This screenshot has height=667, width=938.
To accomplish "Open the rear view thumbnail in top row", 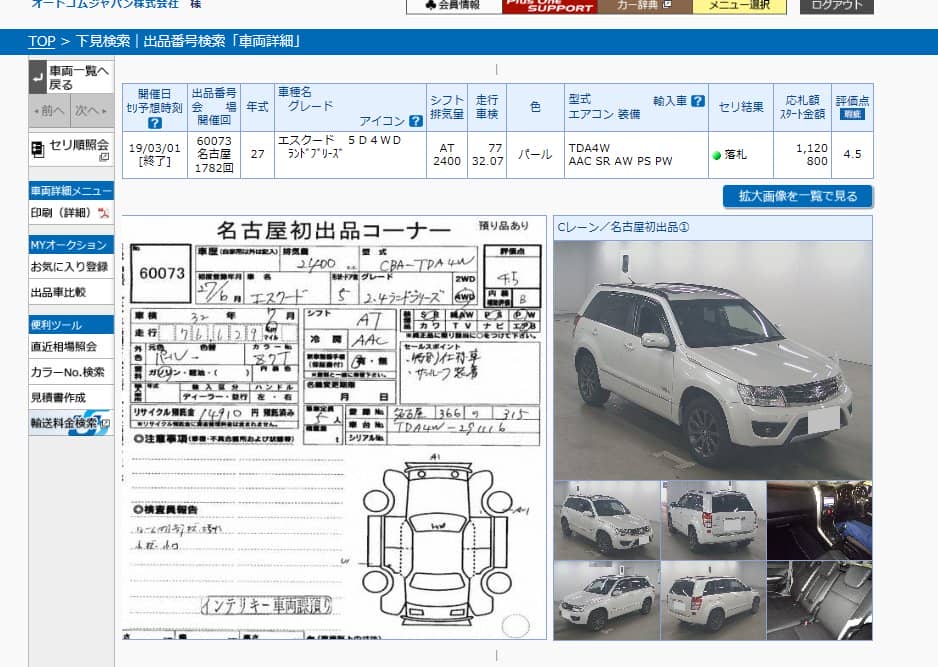I will click(713, 520).
